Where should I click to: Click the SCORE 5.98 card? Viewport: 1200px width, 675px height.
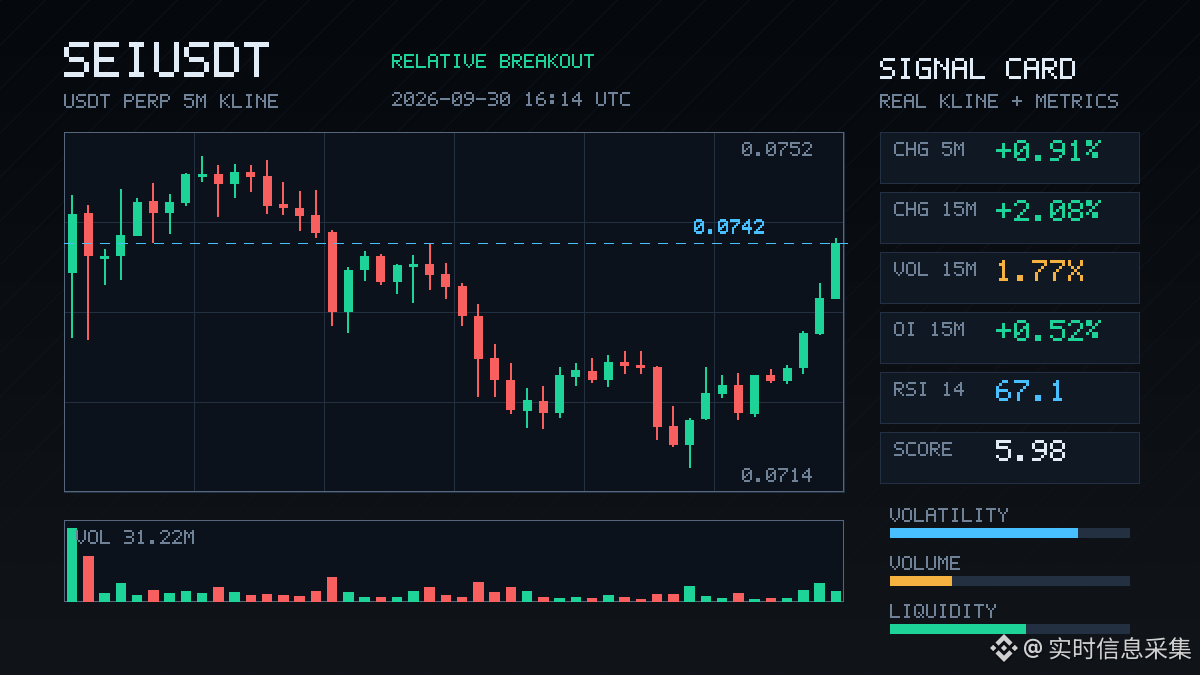coord(1009,457)
